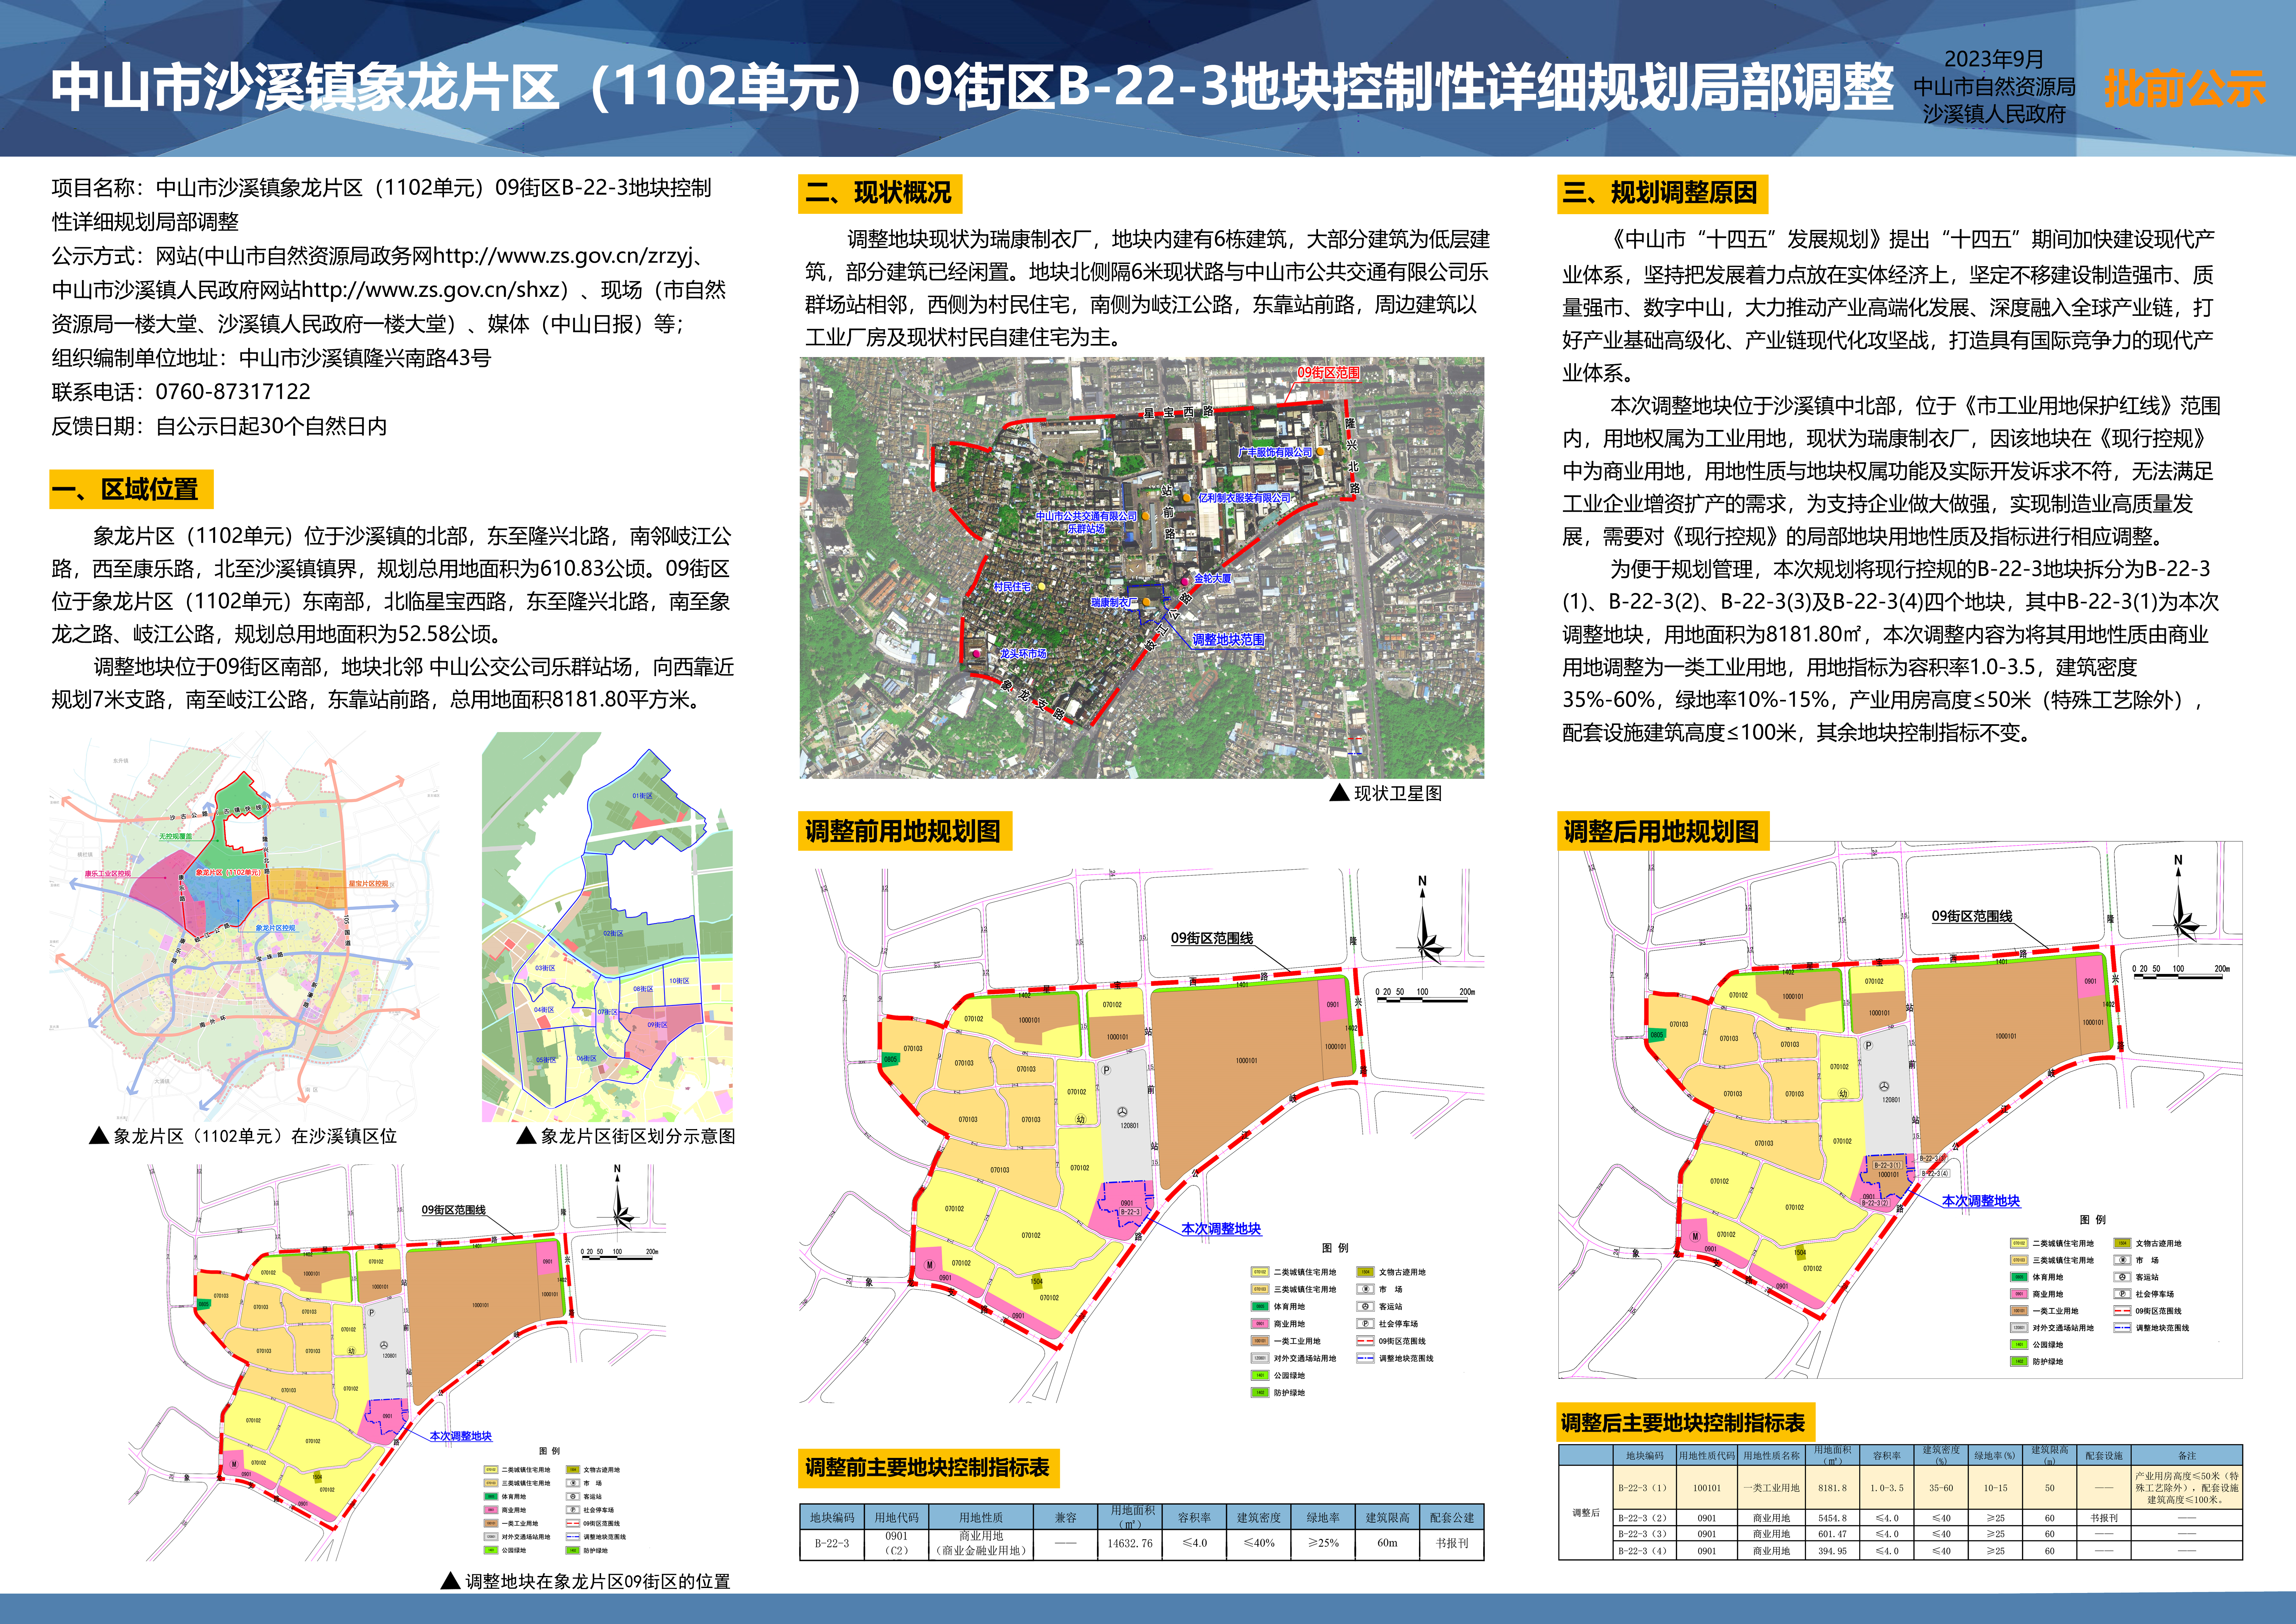The image size is (2296, 1624).
Task: Click the 中山市公共交通有限公司 label on satellite
Action: pyautogui.click(x=1086, y=516)
